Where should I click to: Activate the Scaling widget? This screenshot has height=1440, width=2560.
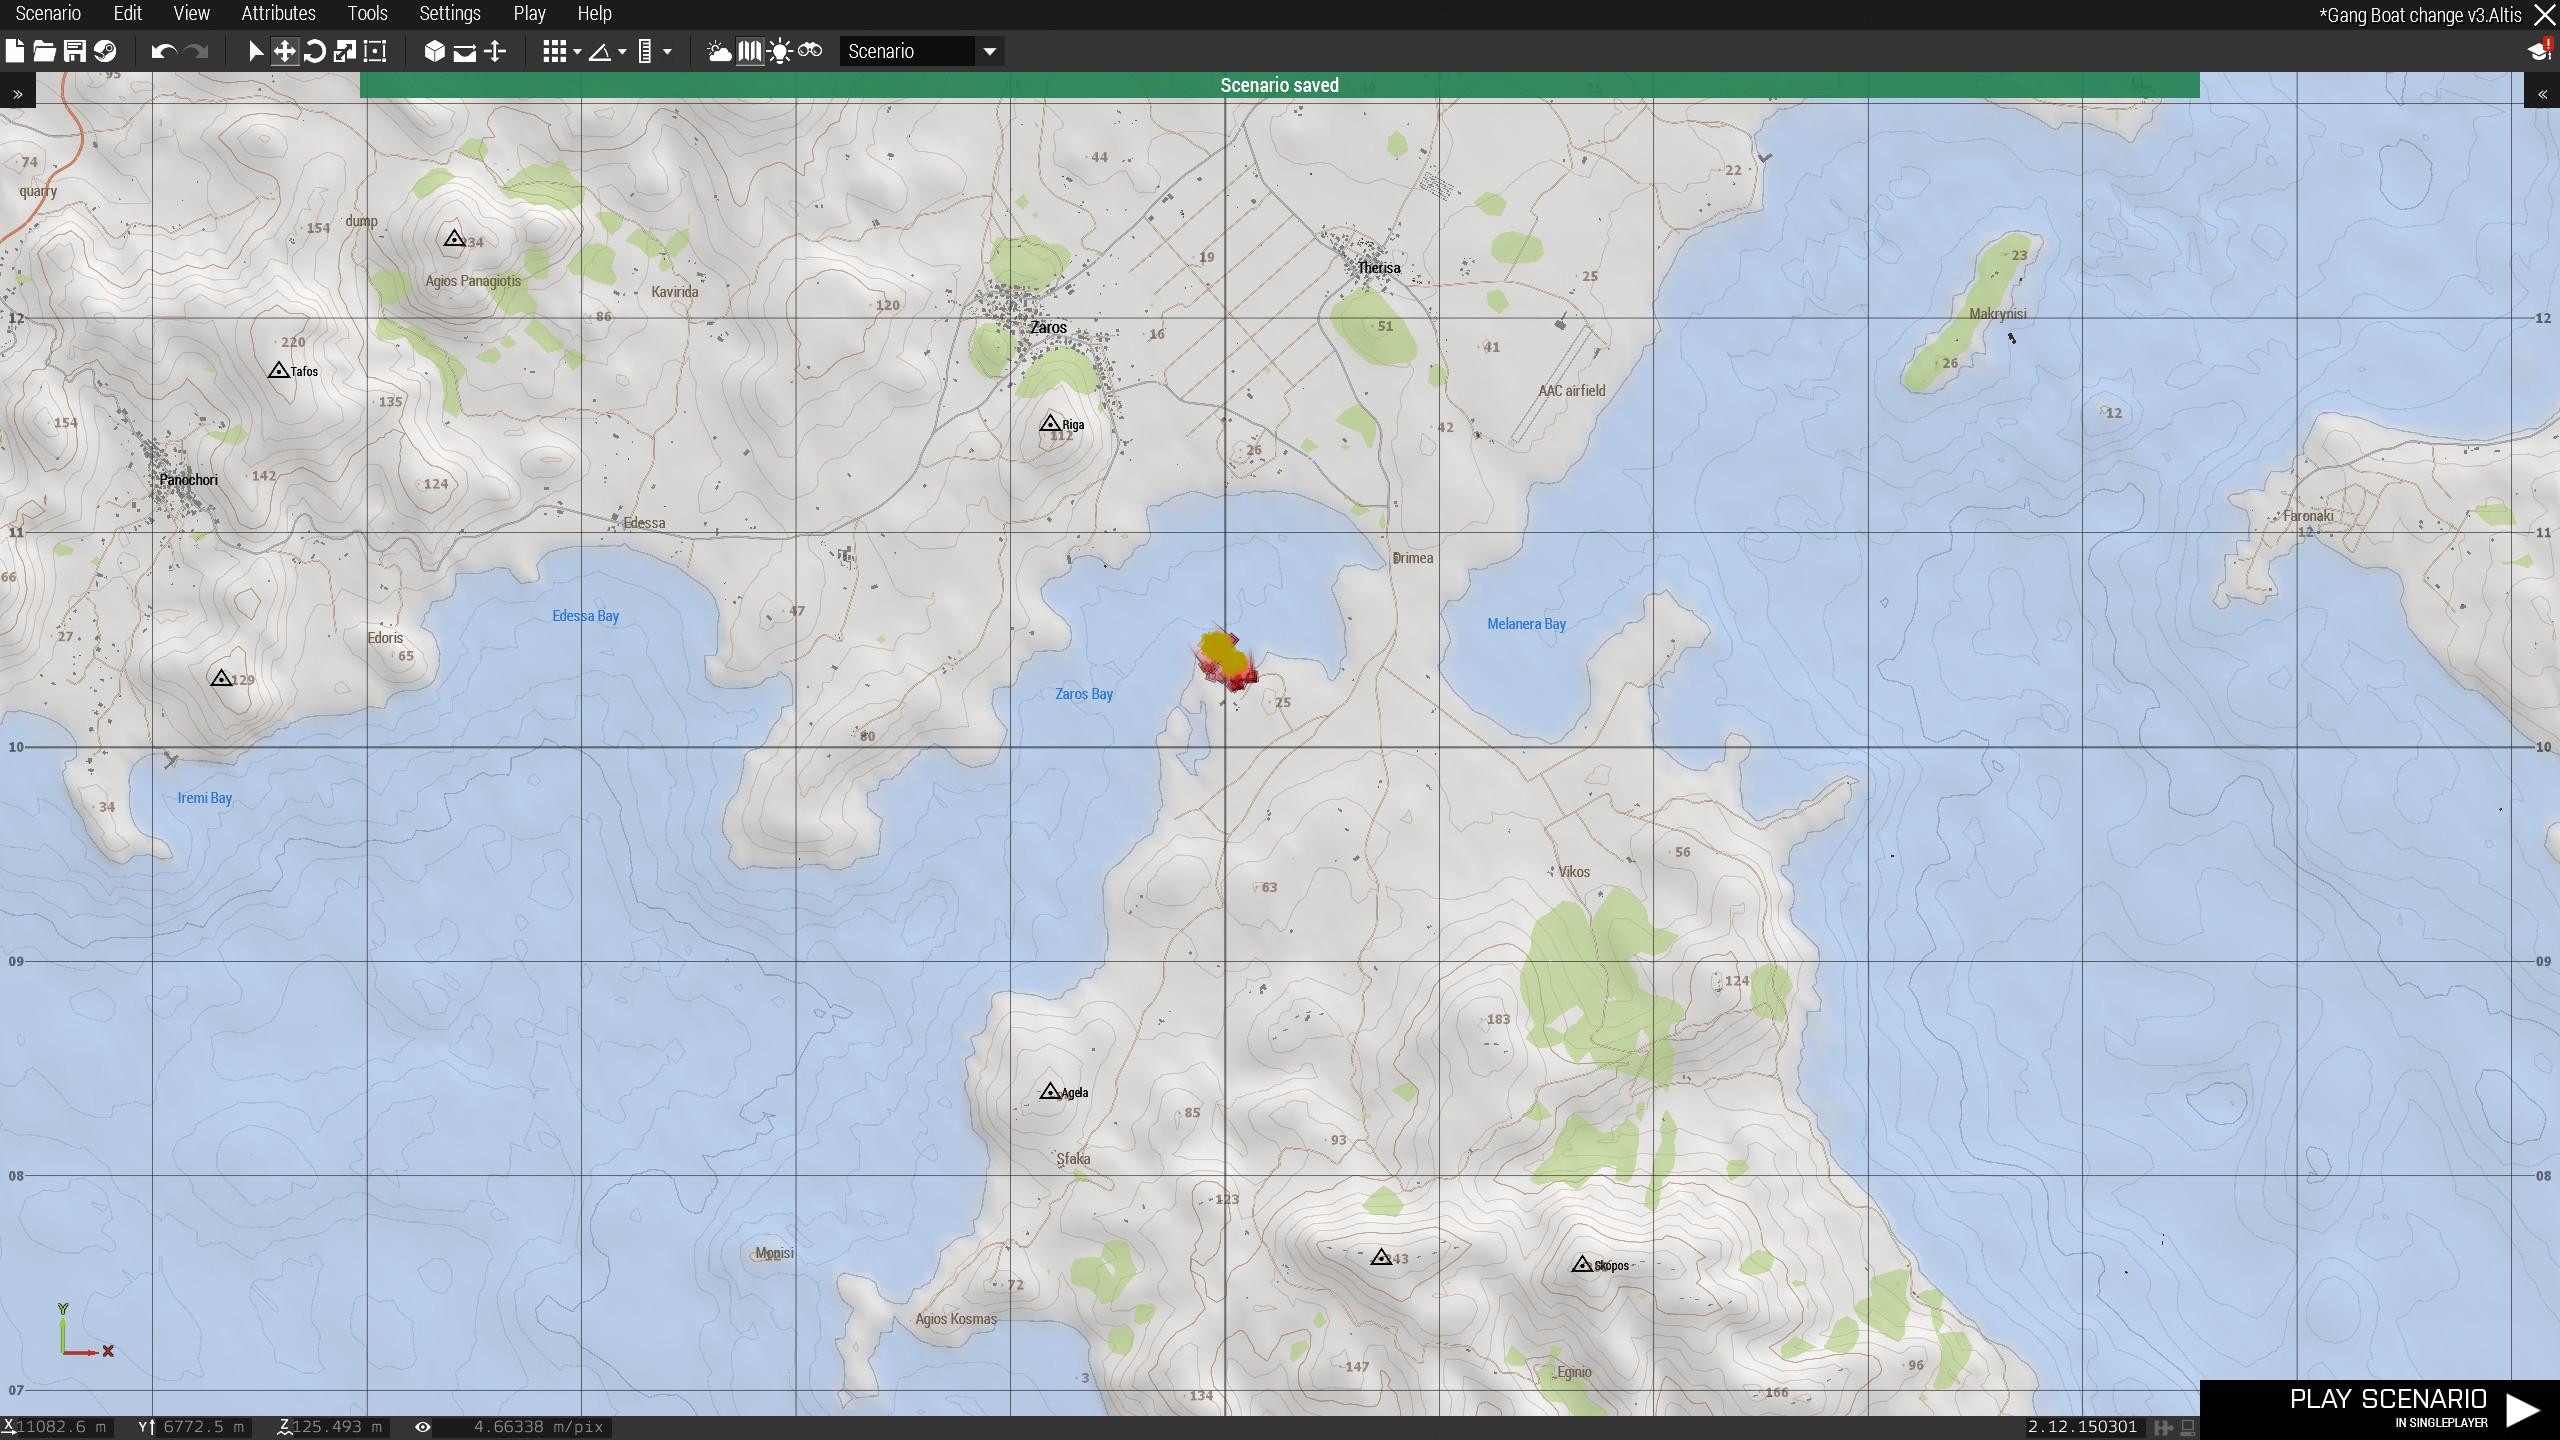(345, 51)
